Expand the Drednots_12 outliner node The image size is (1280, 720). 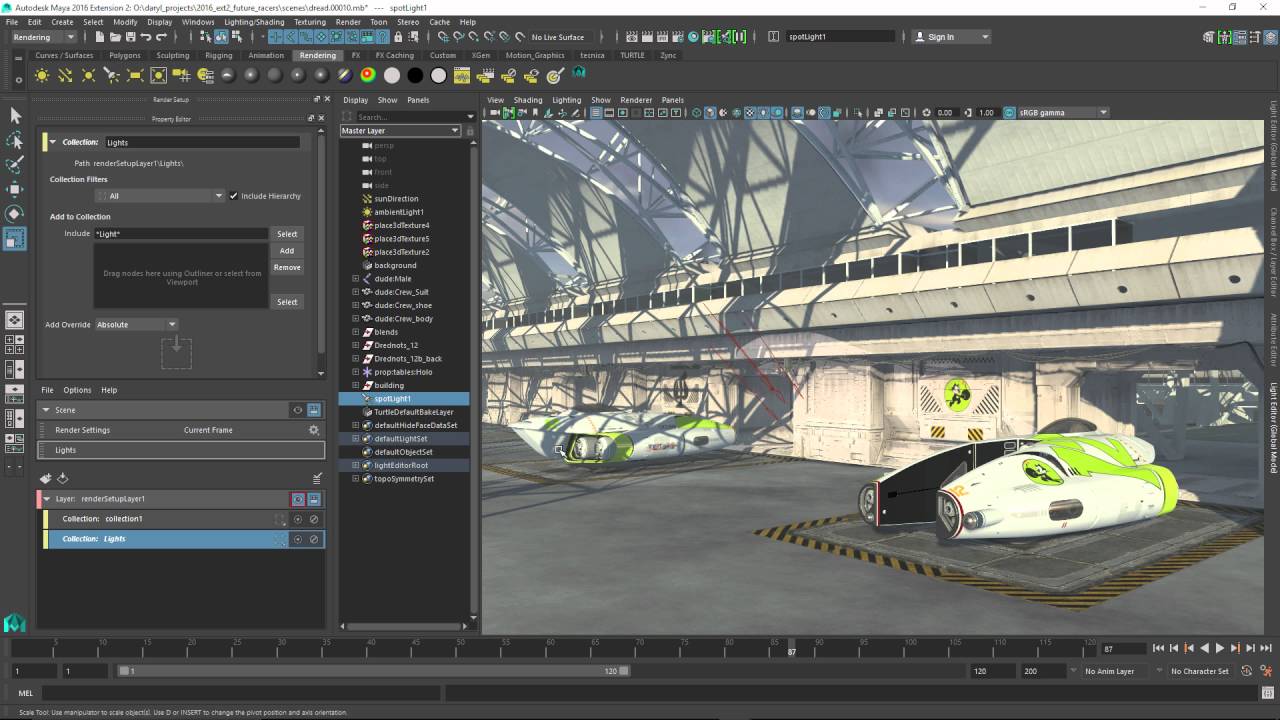(x=355, y=345)
